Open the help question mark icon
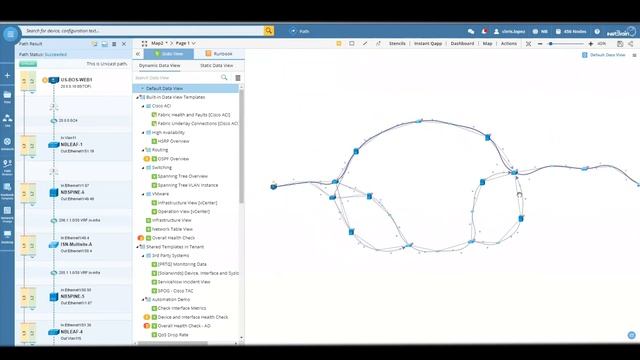640x360 pixels. click(x=597, y=31)
